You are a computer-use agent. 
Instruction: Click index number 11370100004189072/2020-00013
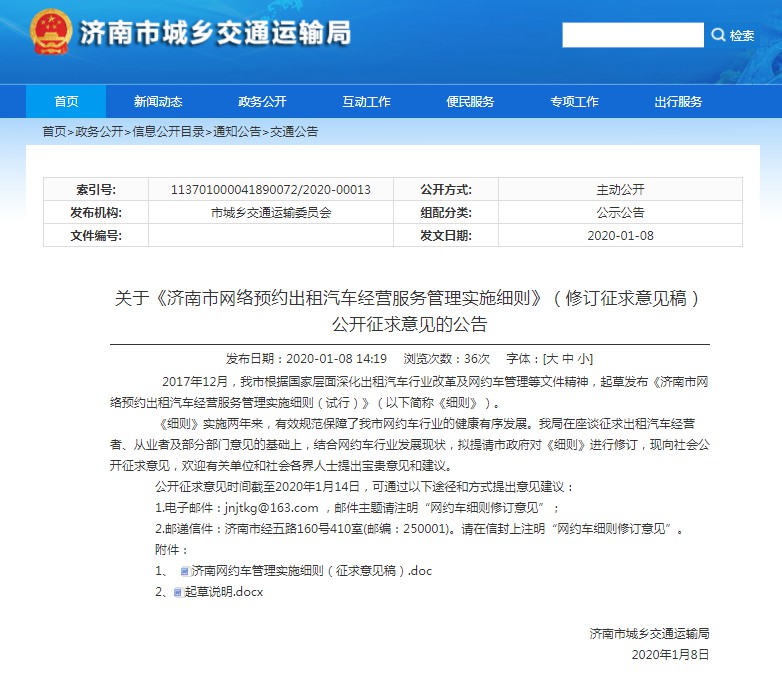[271, 190]
